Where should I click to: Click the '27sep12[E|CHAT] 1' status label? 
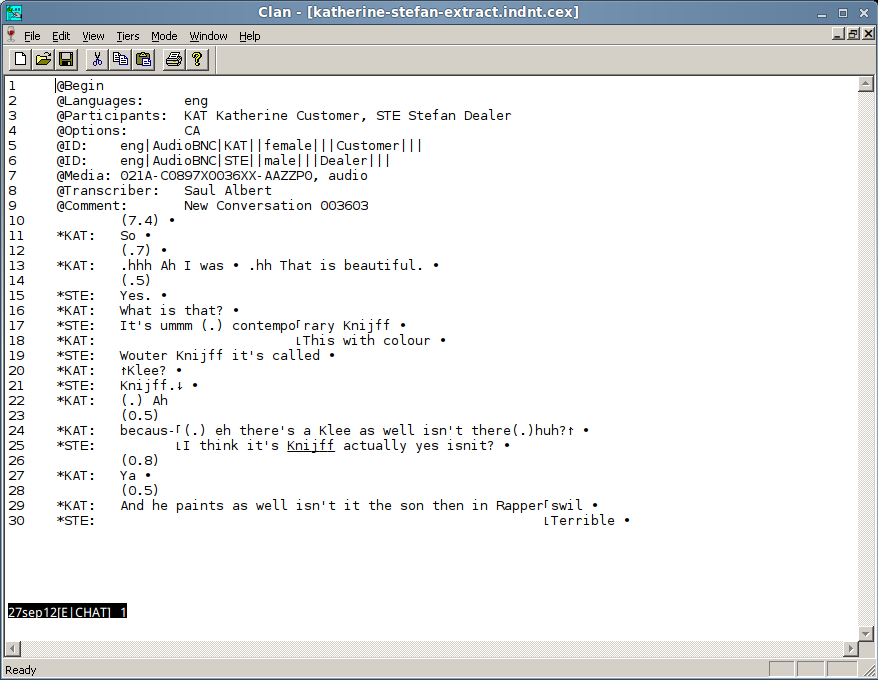(67, 612)
